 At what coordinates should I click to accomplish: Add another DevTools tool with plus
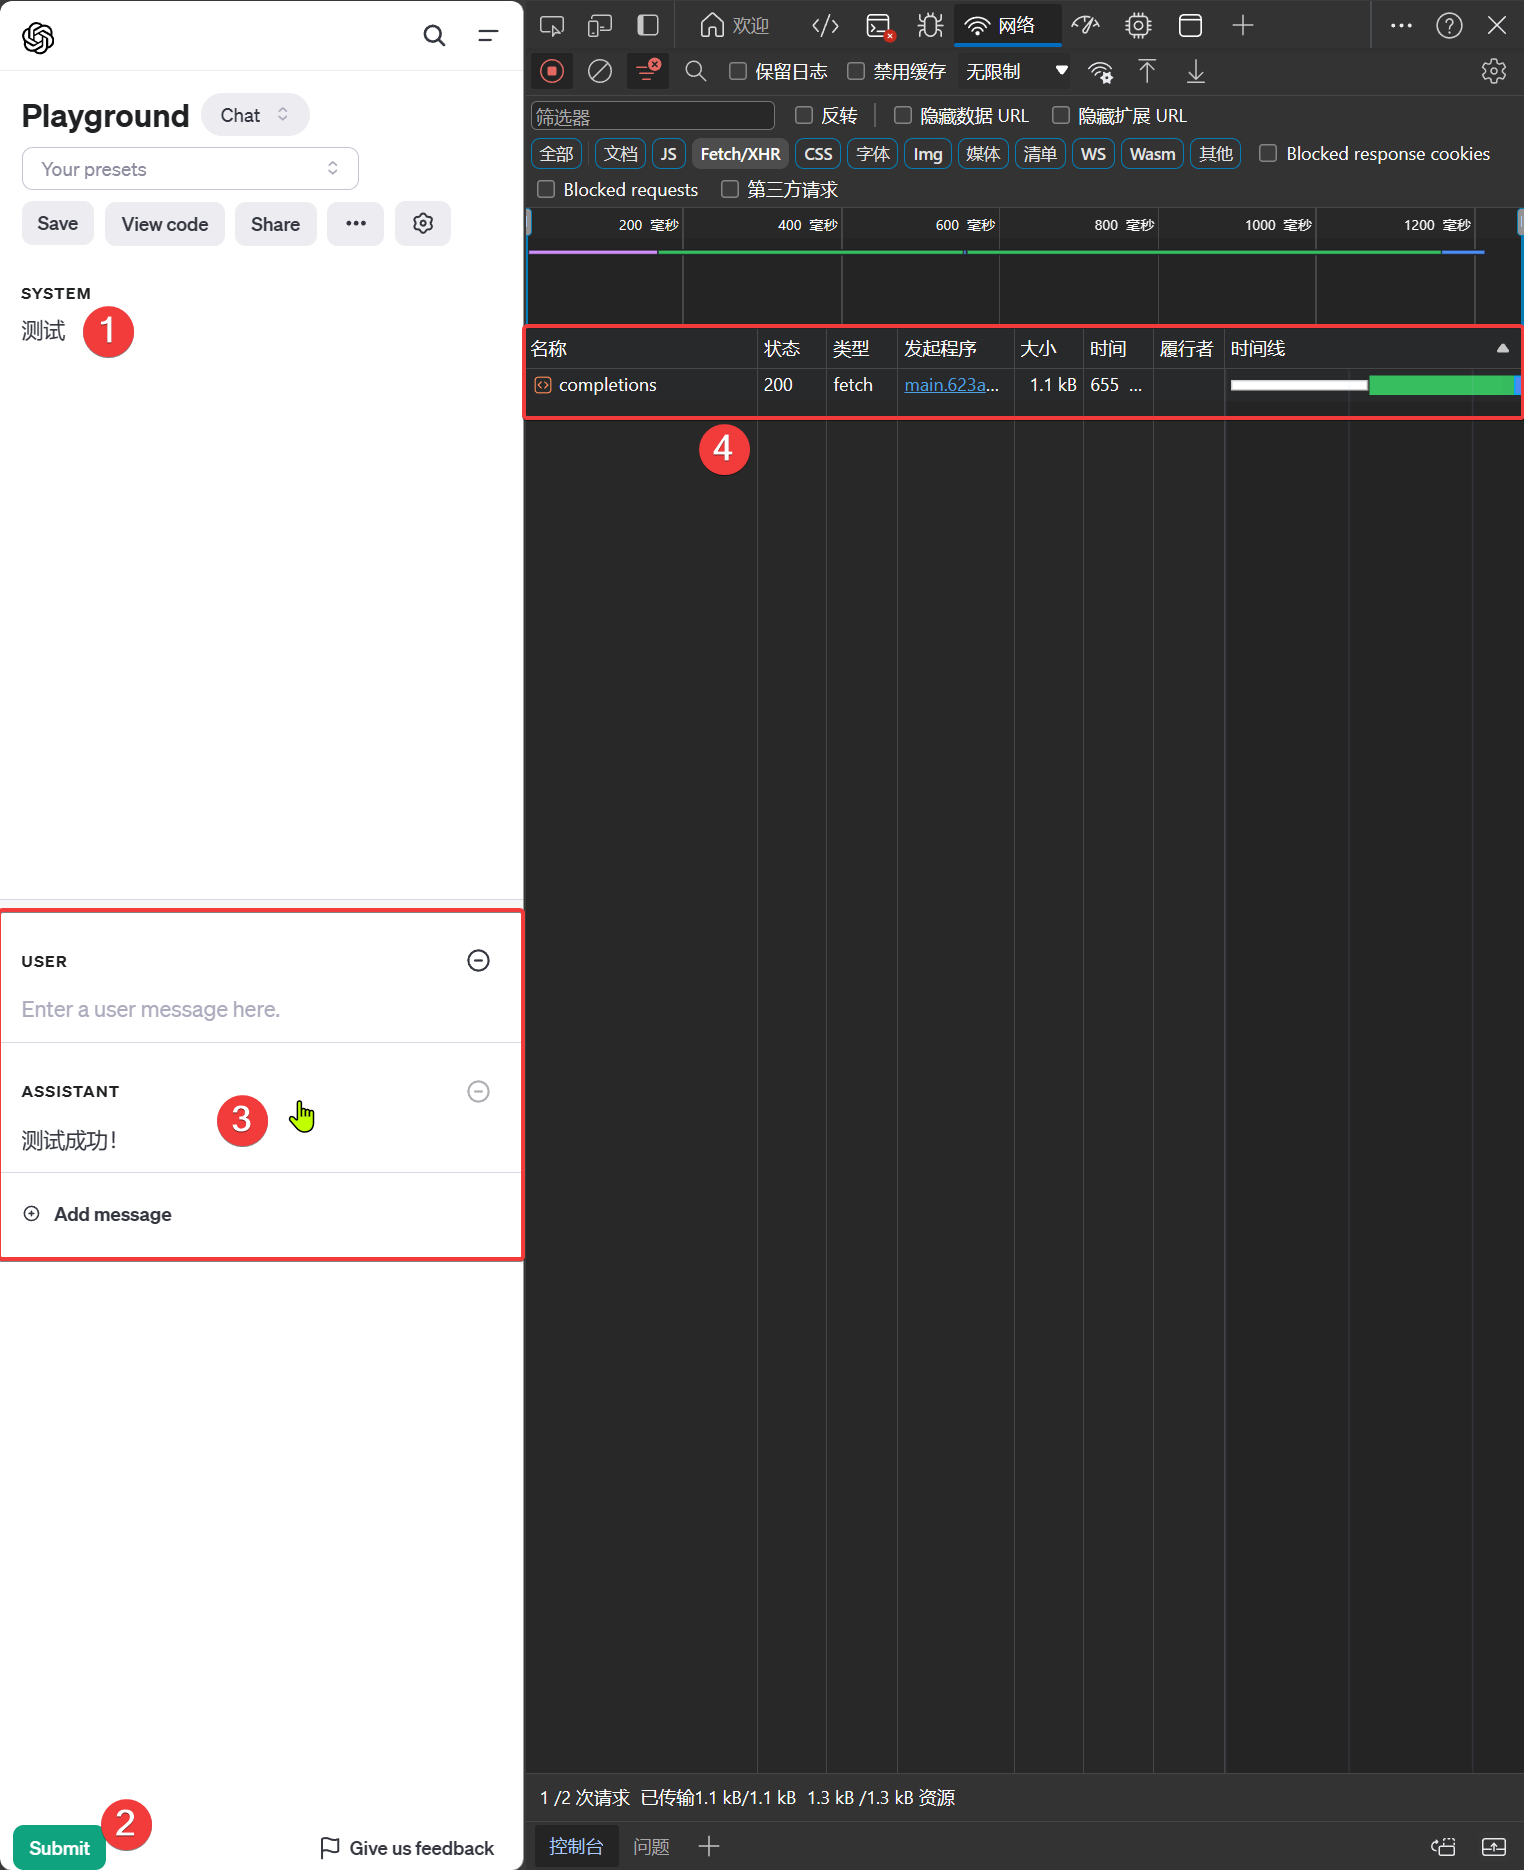point(1243,26)
